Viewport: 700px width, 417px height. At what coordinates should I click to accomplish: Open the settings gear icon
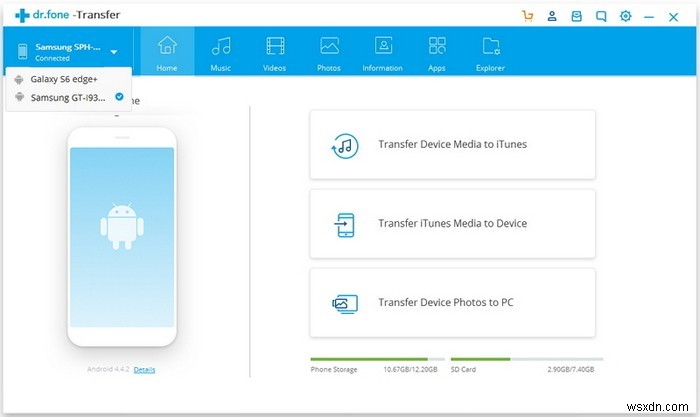[625, 16]
